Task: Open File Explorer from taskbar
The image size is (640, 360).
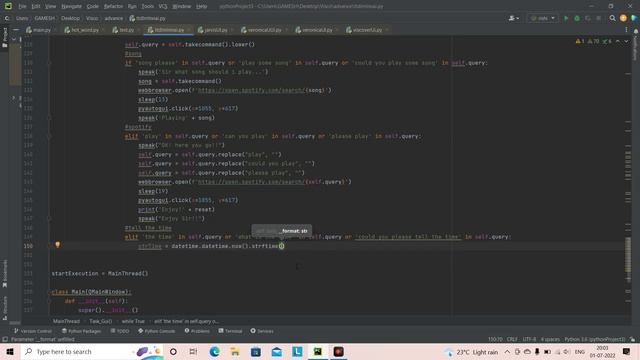Action: 235,352
